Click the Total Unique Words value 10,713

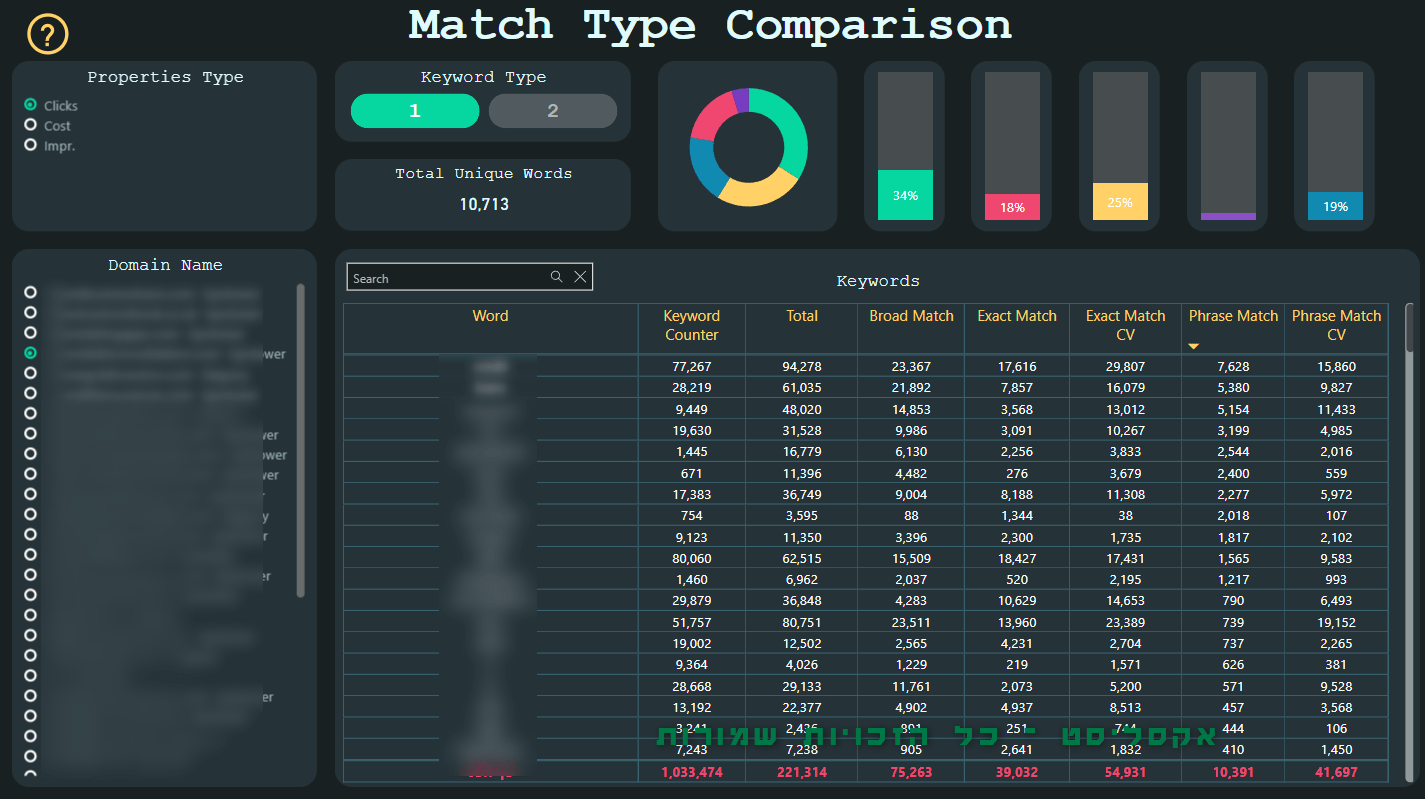tap(484, 204)
